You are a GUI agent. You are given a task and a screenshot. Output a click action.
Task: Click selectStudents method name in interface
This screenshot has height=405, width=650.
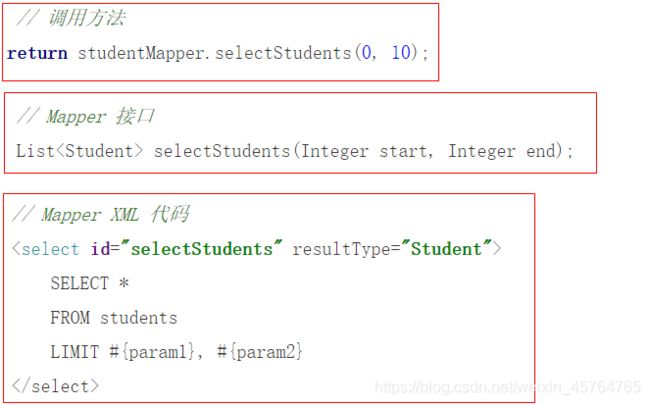[x=222, y=151]
